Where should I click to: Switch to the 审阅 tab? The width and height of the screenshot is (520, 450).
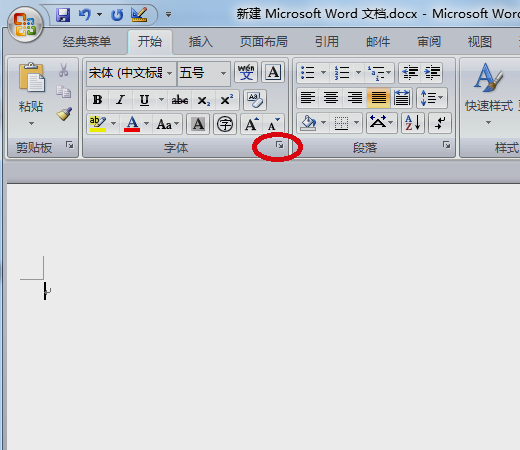(x=429, y=42)
